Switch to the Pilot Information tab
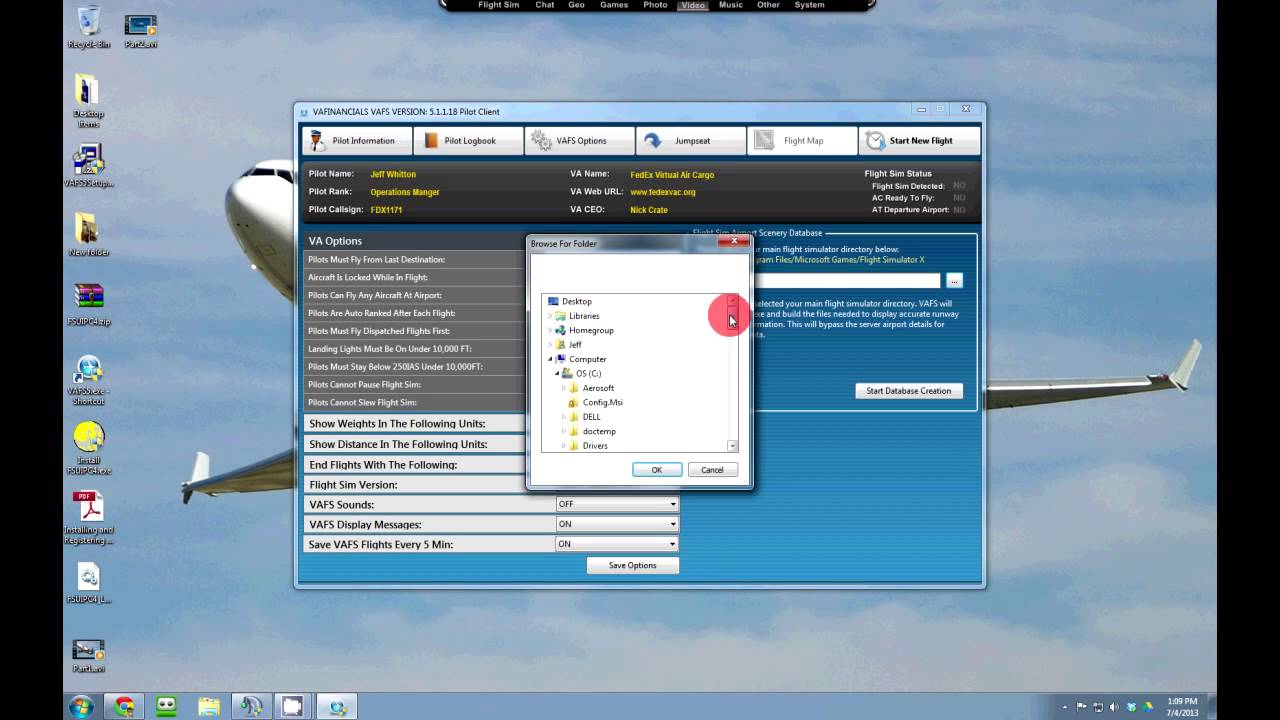1280x720 pixels. tap(357, 141)
